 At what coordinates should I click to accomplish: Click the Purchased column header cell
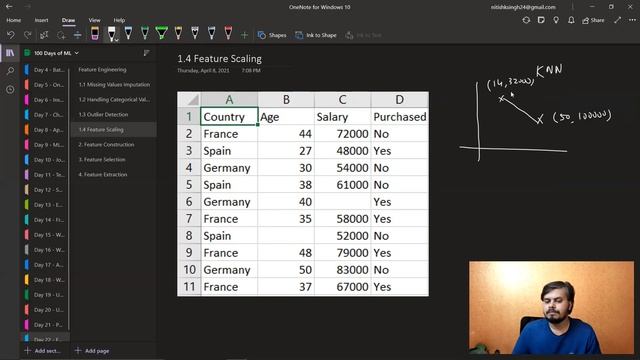point(400,117)
